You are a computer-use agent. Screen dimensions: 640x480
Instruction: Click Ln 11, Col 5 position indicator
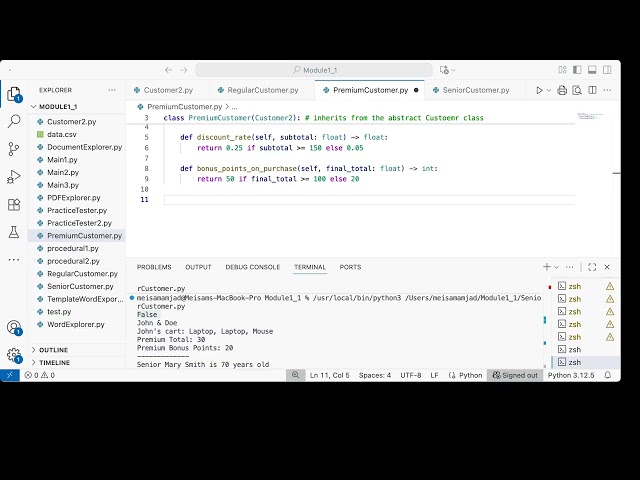point(330,376)
